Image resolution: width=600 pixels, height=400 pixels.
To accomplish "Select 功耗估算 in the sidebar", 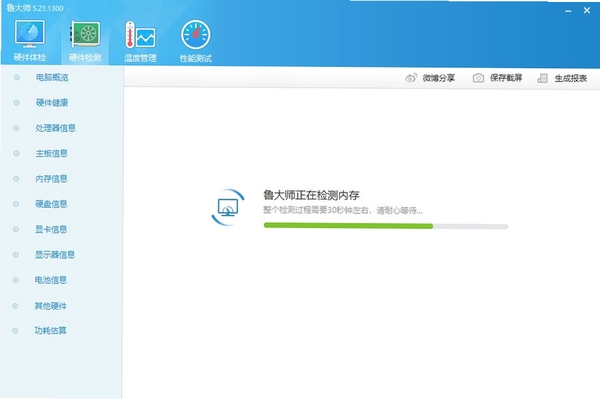I will point(51,330).
